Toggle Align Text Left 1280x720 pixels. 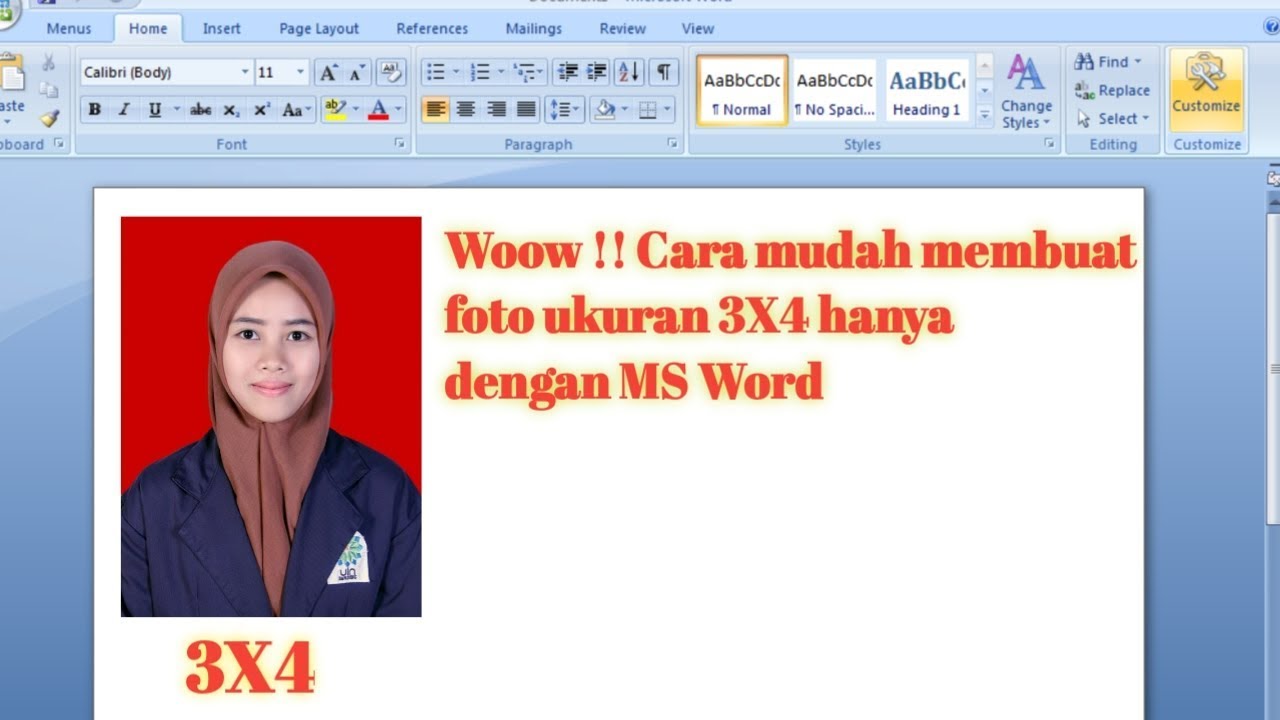[435, 109]
